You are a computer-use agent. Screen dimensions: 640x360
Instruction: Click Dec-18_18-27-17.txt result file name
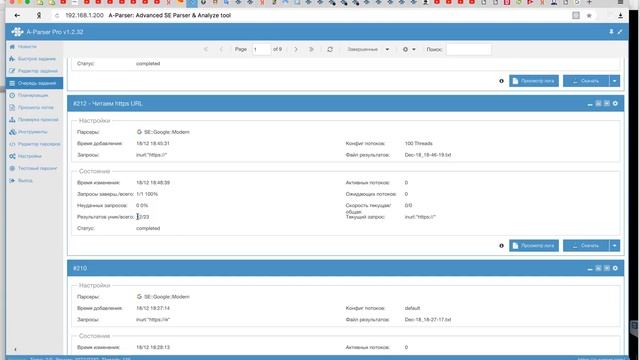pyautogui.click(x=428, y=320)
